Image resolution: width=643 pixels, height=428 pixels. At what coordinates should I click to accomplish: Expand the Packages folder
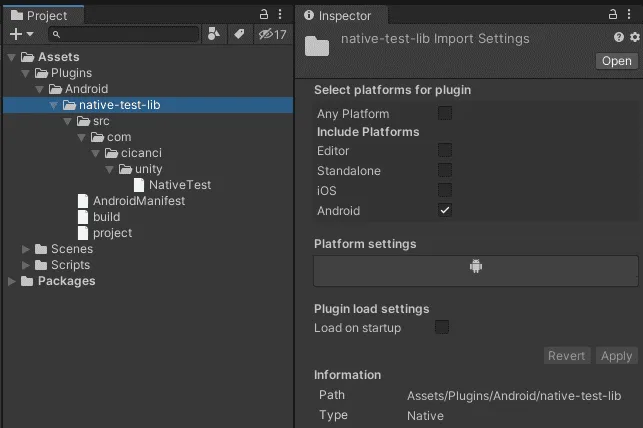(x=12, y=281)
